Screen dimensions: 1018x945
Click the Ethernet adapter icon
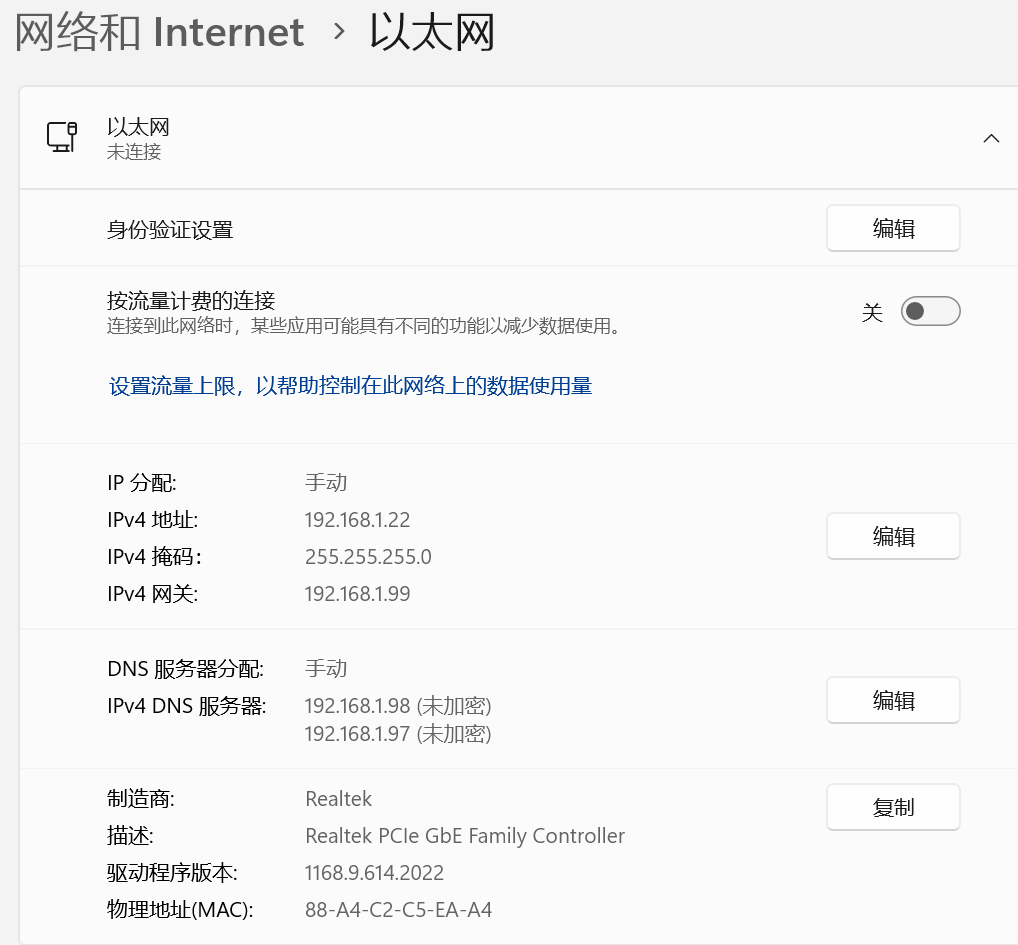coord(62,137)
